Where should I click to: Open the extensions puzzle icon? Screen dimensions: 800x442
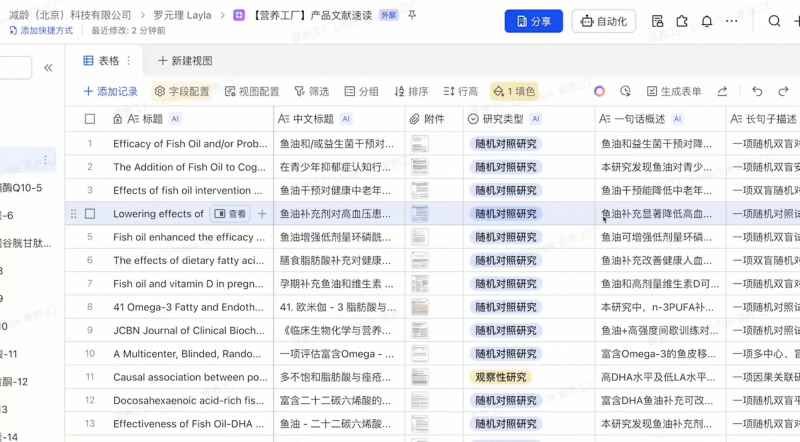pos(682,21)
